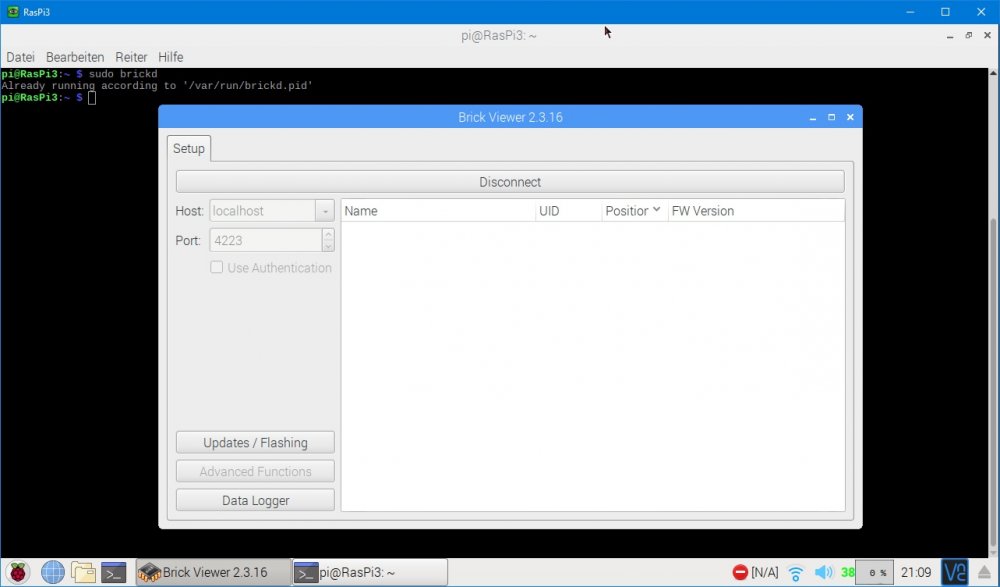Click the WiFi network icon
1000x587 pixels.
[796, 573]
